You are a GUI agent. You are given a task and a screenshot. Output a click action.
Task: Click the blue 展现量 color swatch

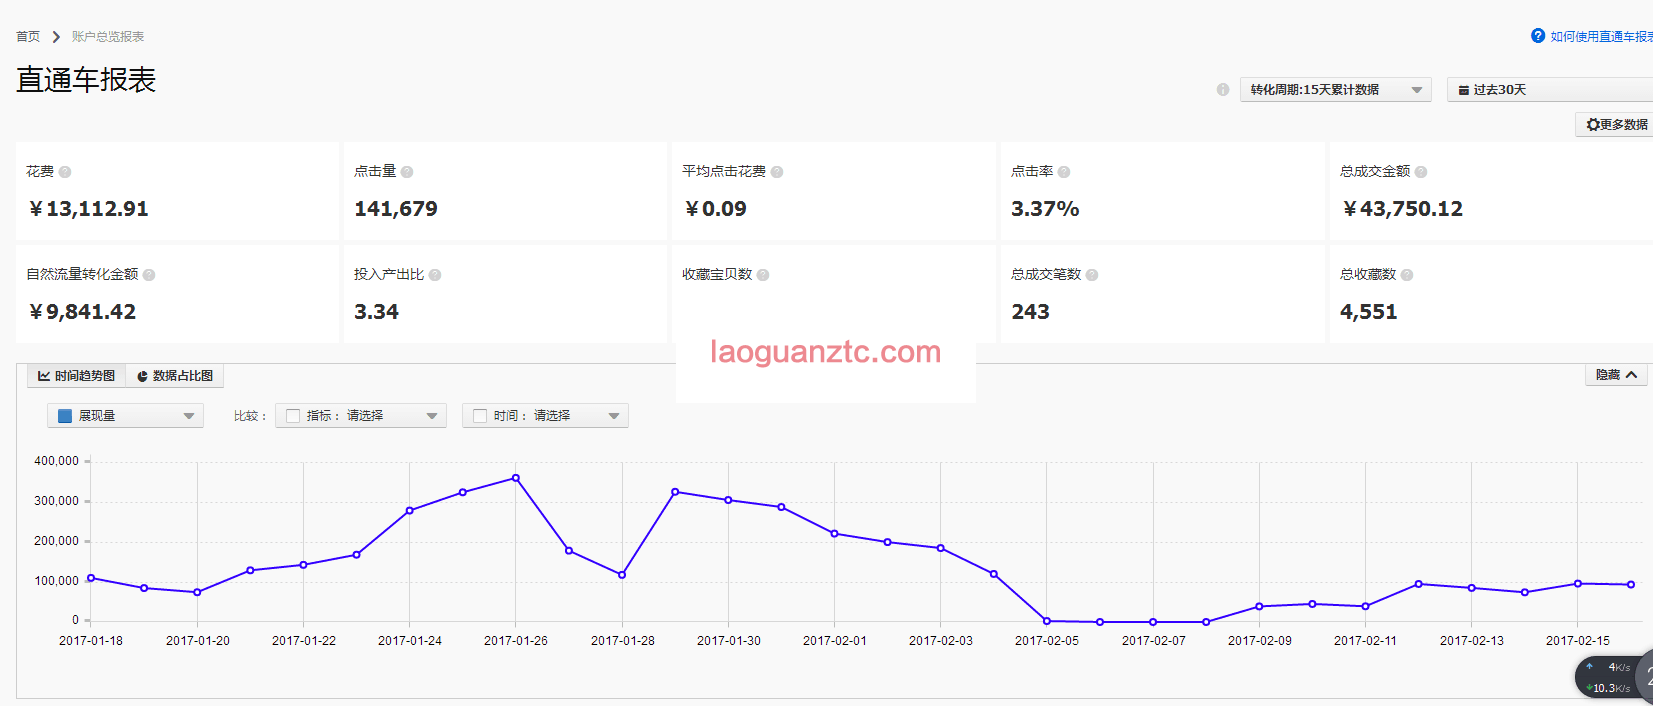click(65, 416)
